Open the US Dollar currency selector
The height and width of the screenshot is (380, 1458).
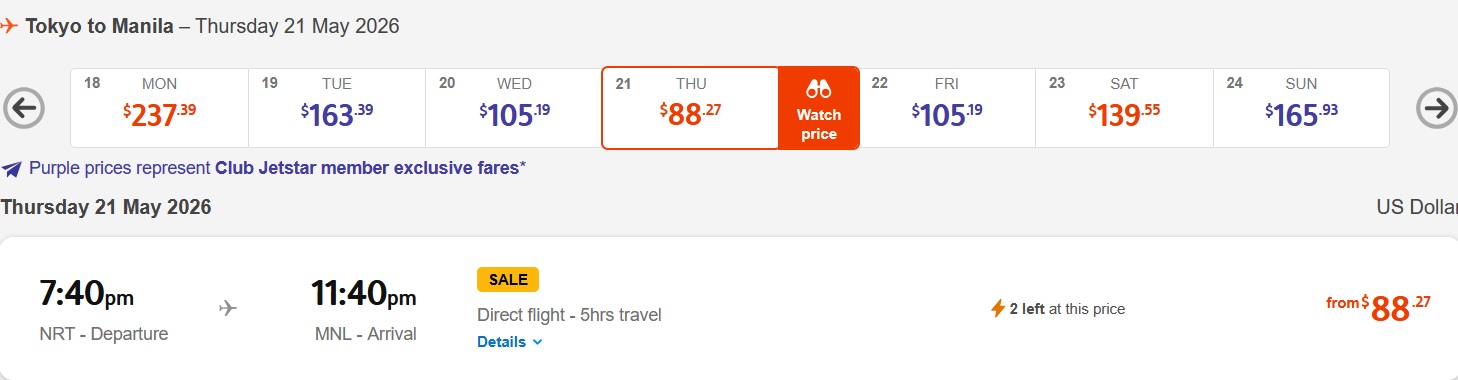point(1417,207)
